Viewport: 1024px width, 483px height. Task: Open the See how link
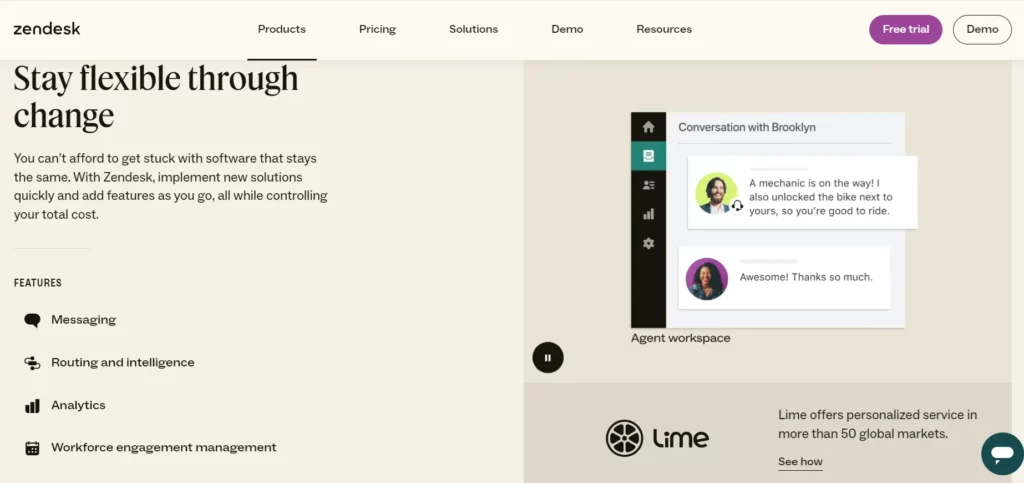800,462
